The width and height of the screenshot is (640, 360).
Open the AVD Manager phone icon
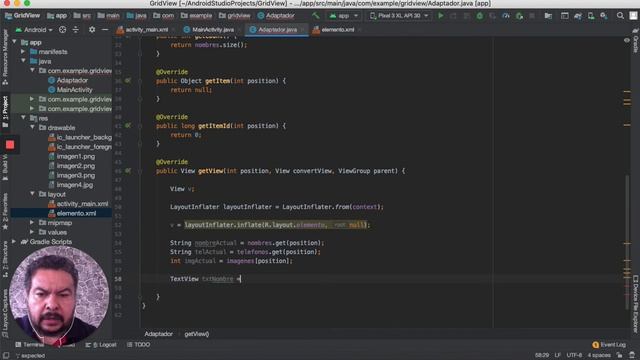[x=591, y=16]
